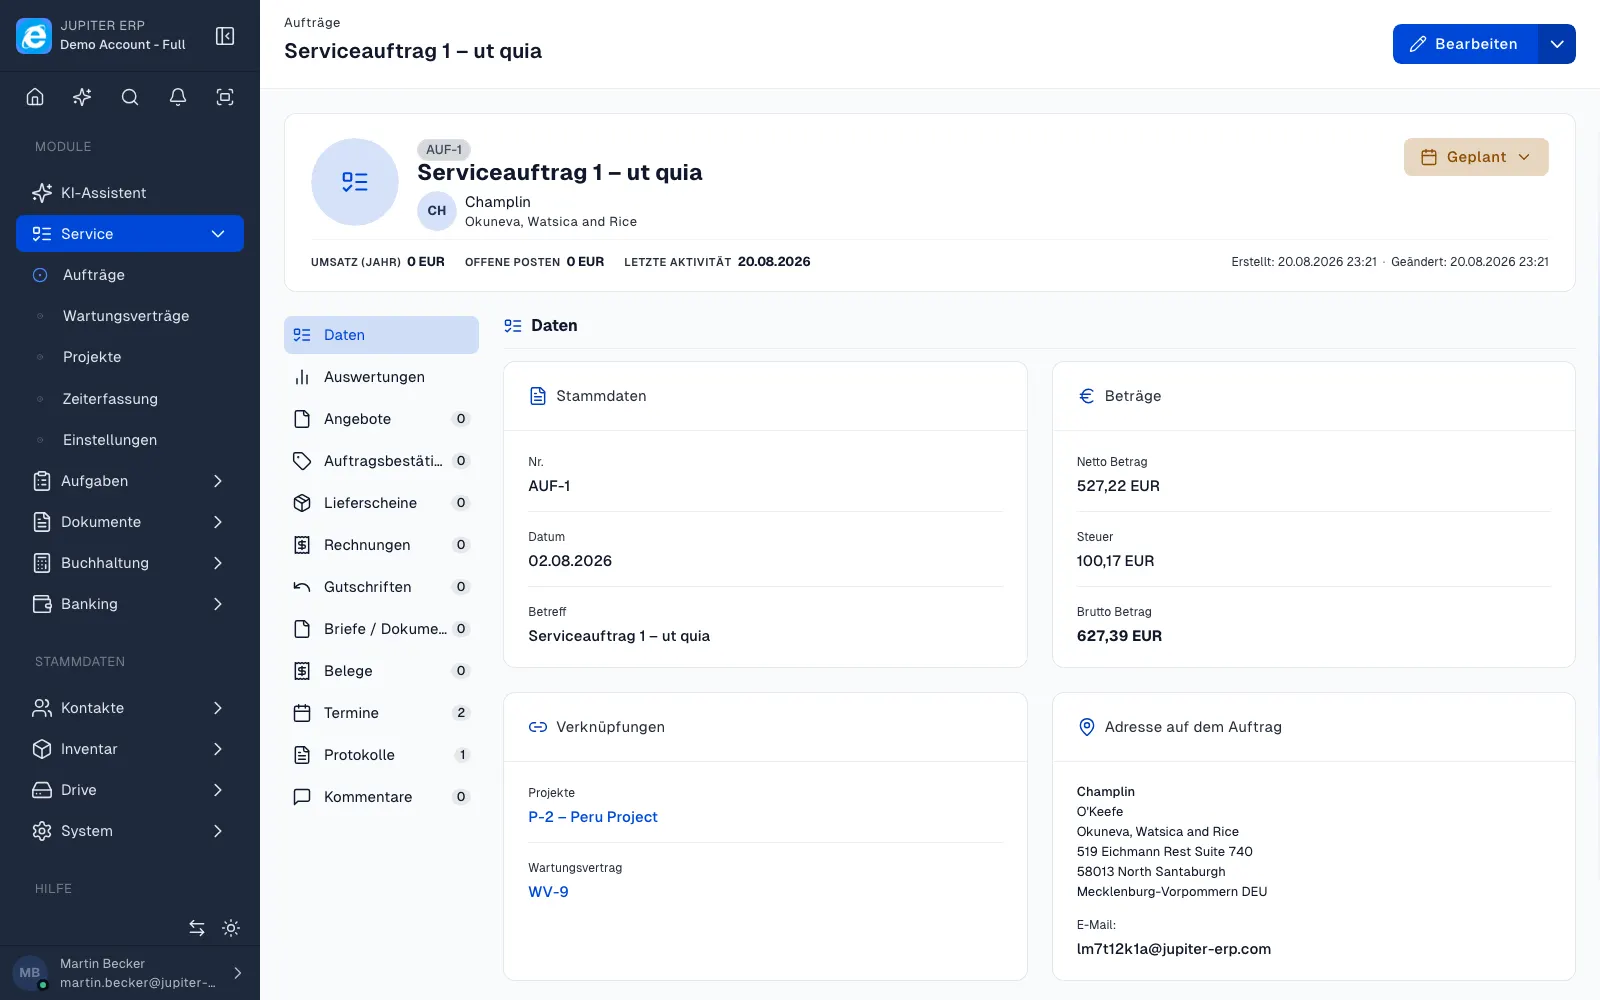The image size is (1600, 1000).
Task: Open the Geplant status dropdown
Action: (x=1476, y=157)
